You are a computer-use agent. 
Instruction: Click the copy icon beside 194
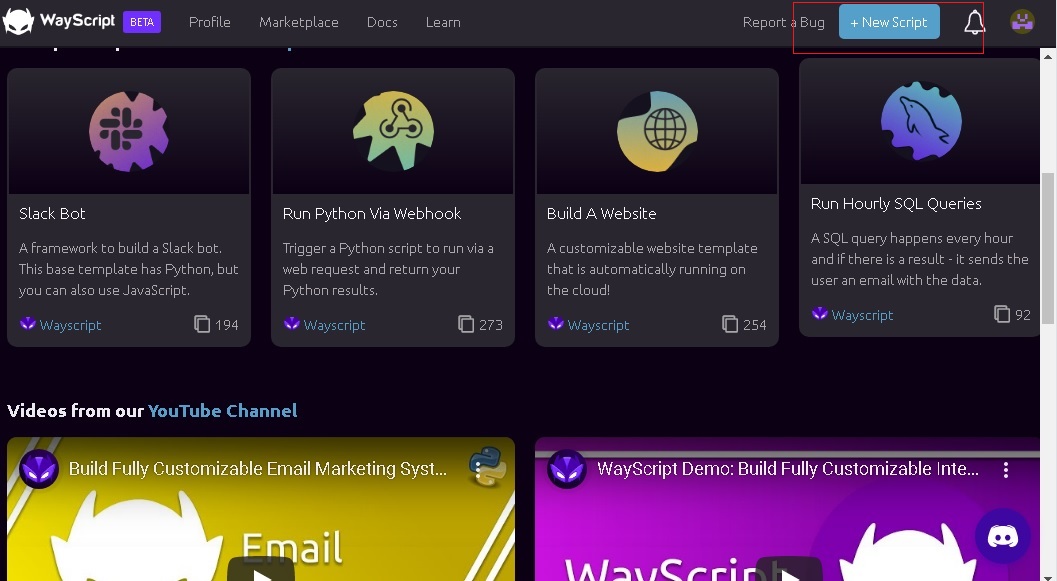[x=202, y=324]
